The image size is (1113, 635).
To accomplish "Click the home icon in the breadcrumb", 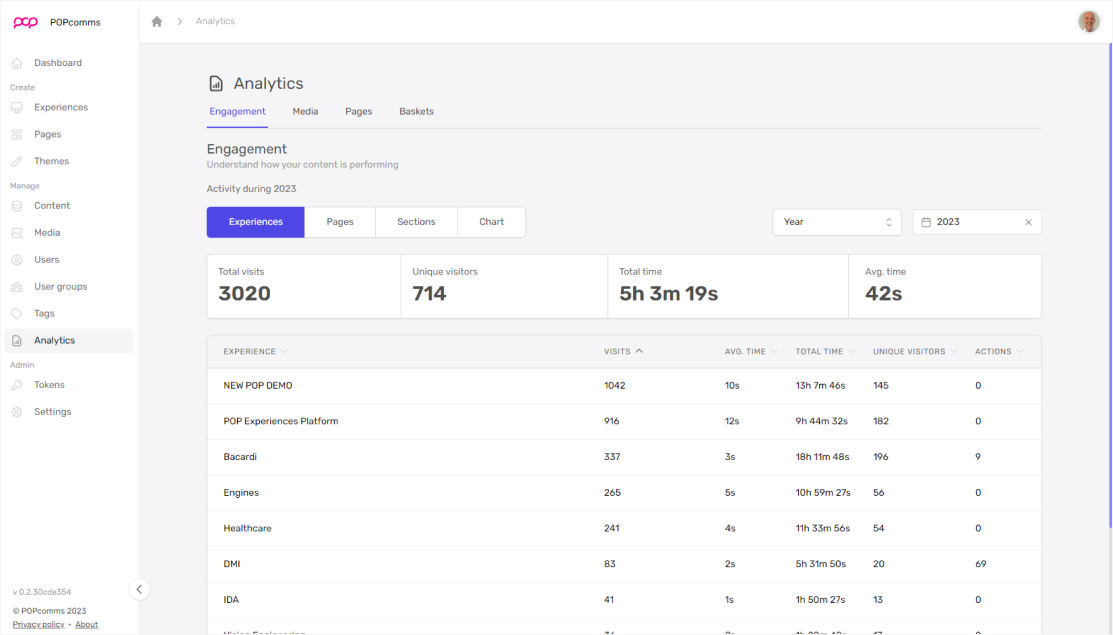I will pos(156,20).
